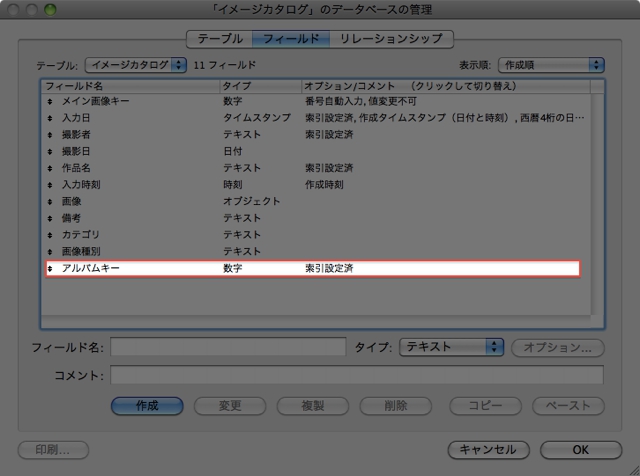This screenshot has height=476, width=640.
Task: Click the 時刻 type cell of 入力時刻
Action: [233, 185]
